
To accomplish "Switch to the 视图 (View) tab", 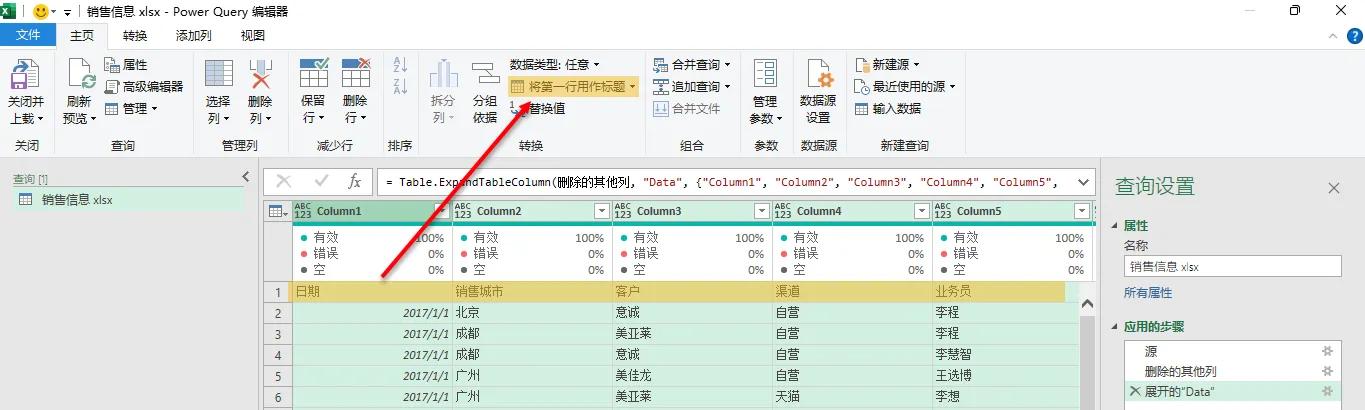I will 253,35.
